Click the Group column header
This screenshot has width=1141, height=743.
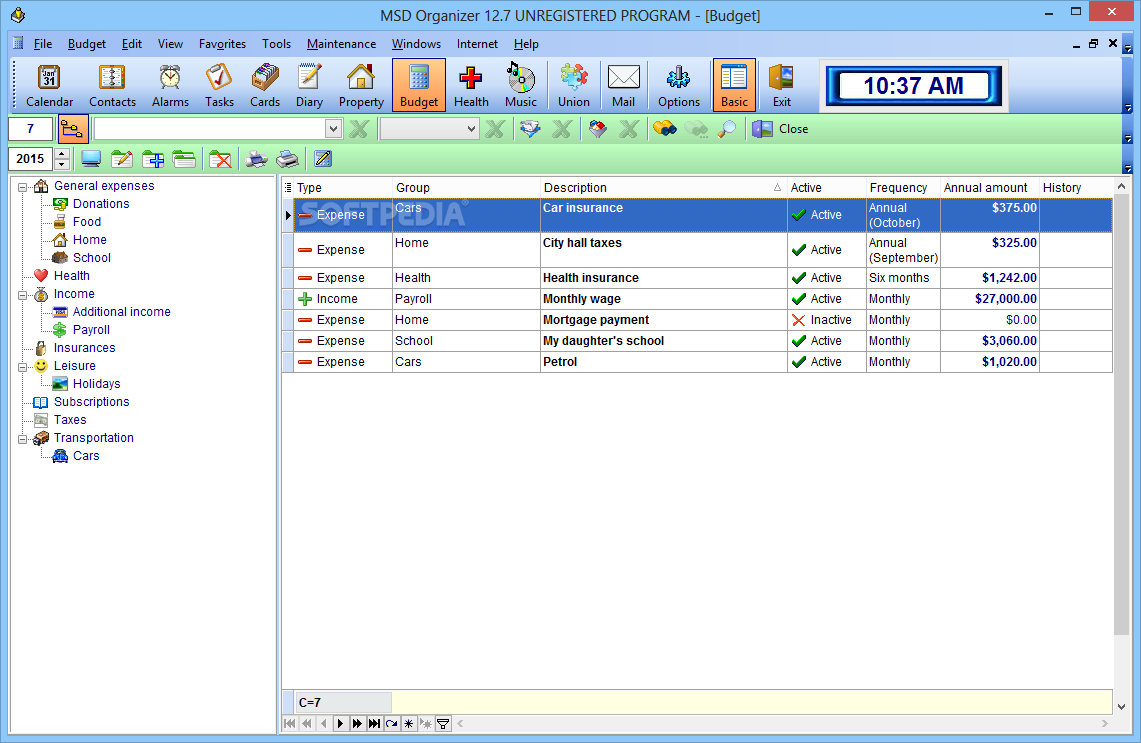(x=466, y=188)
